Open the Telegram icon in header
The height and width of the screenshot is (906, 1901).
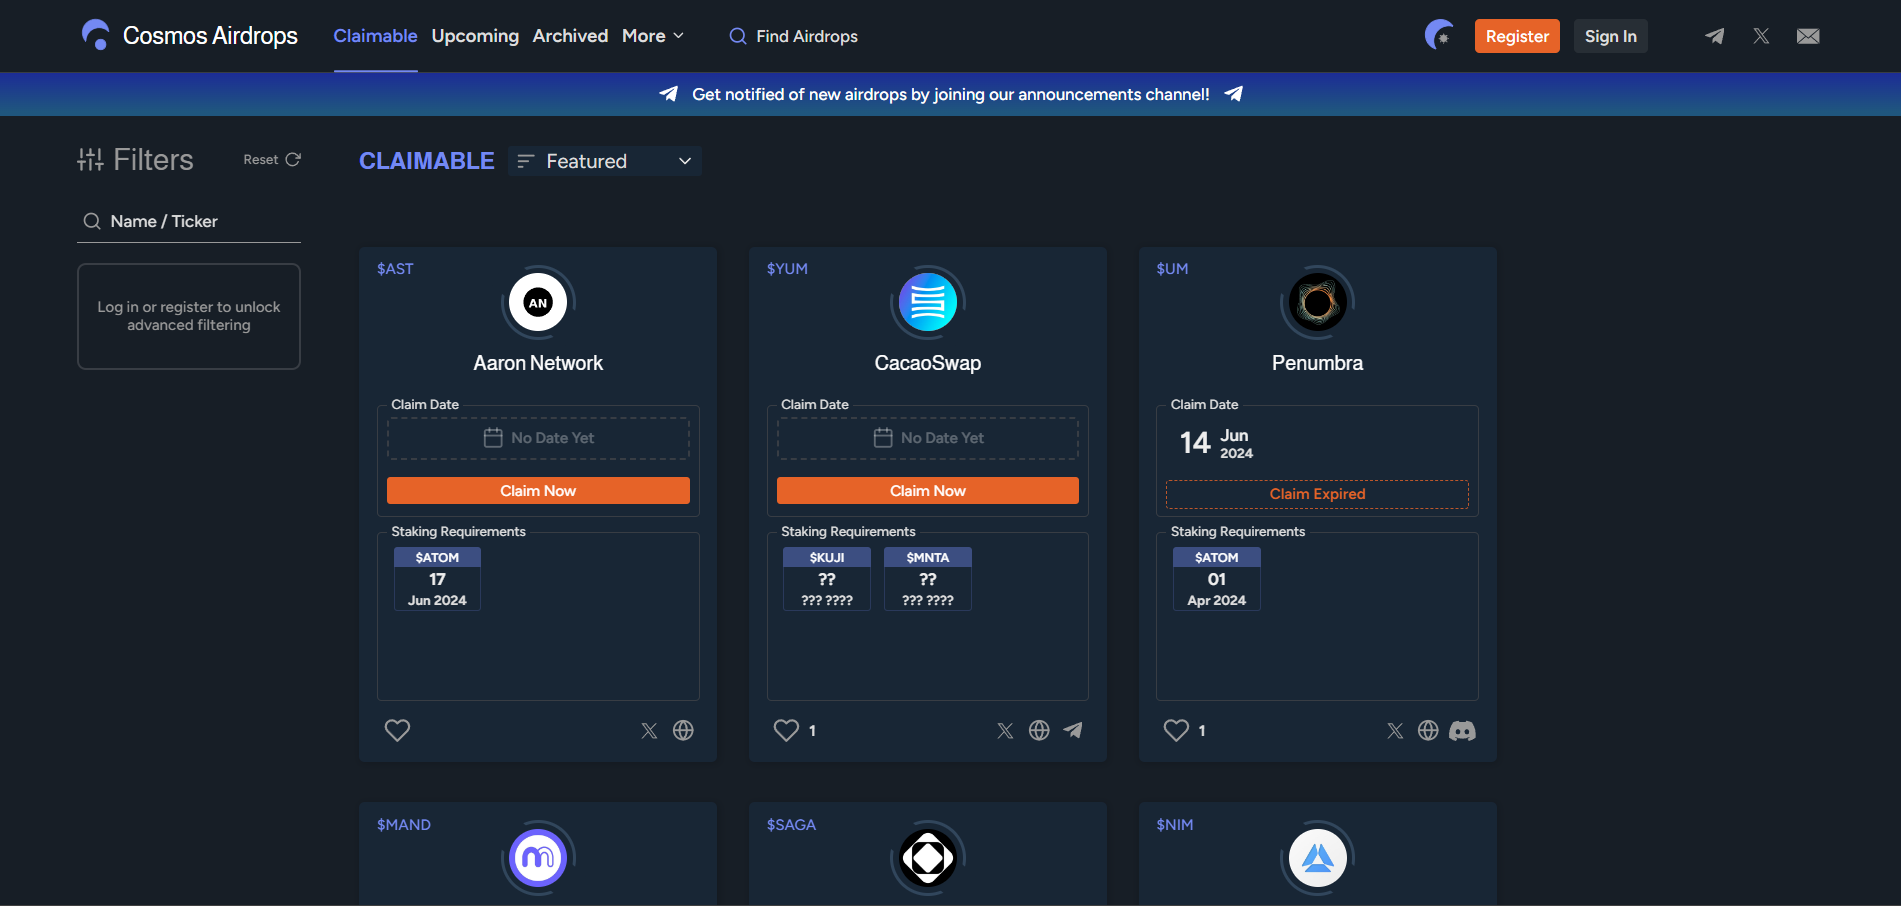1714,36
